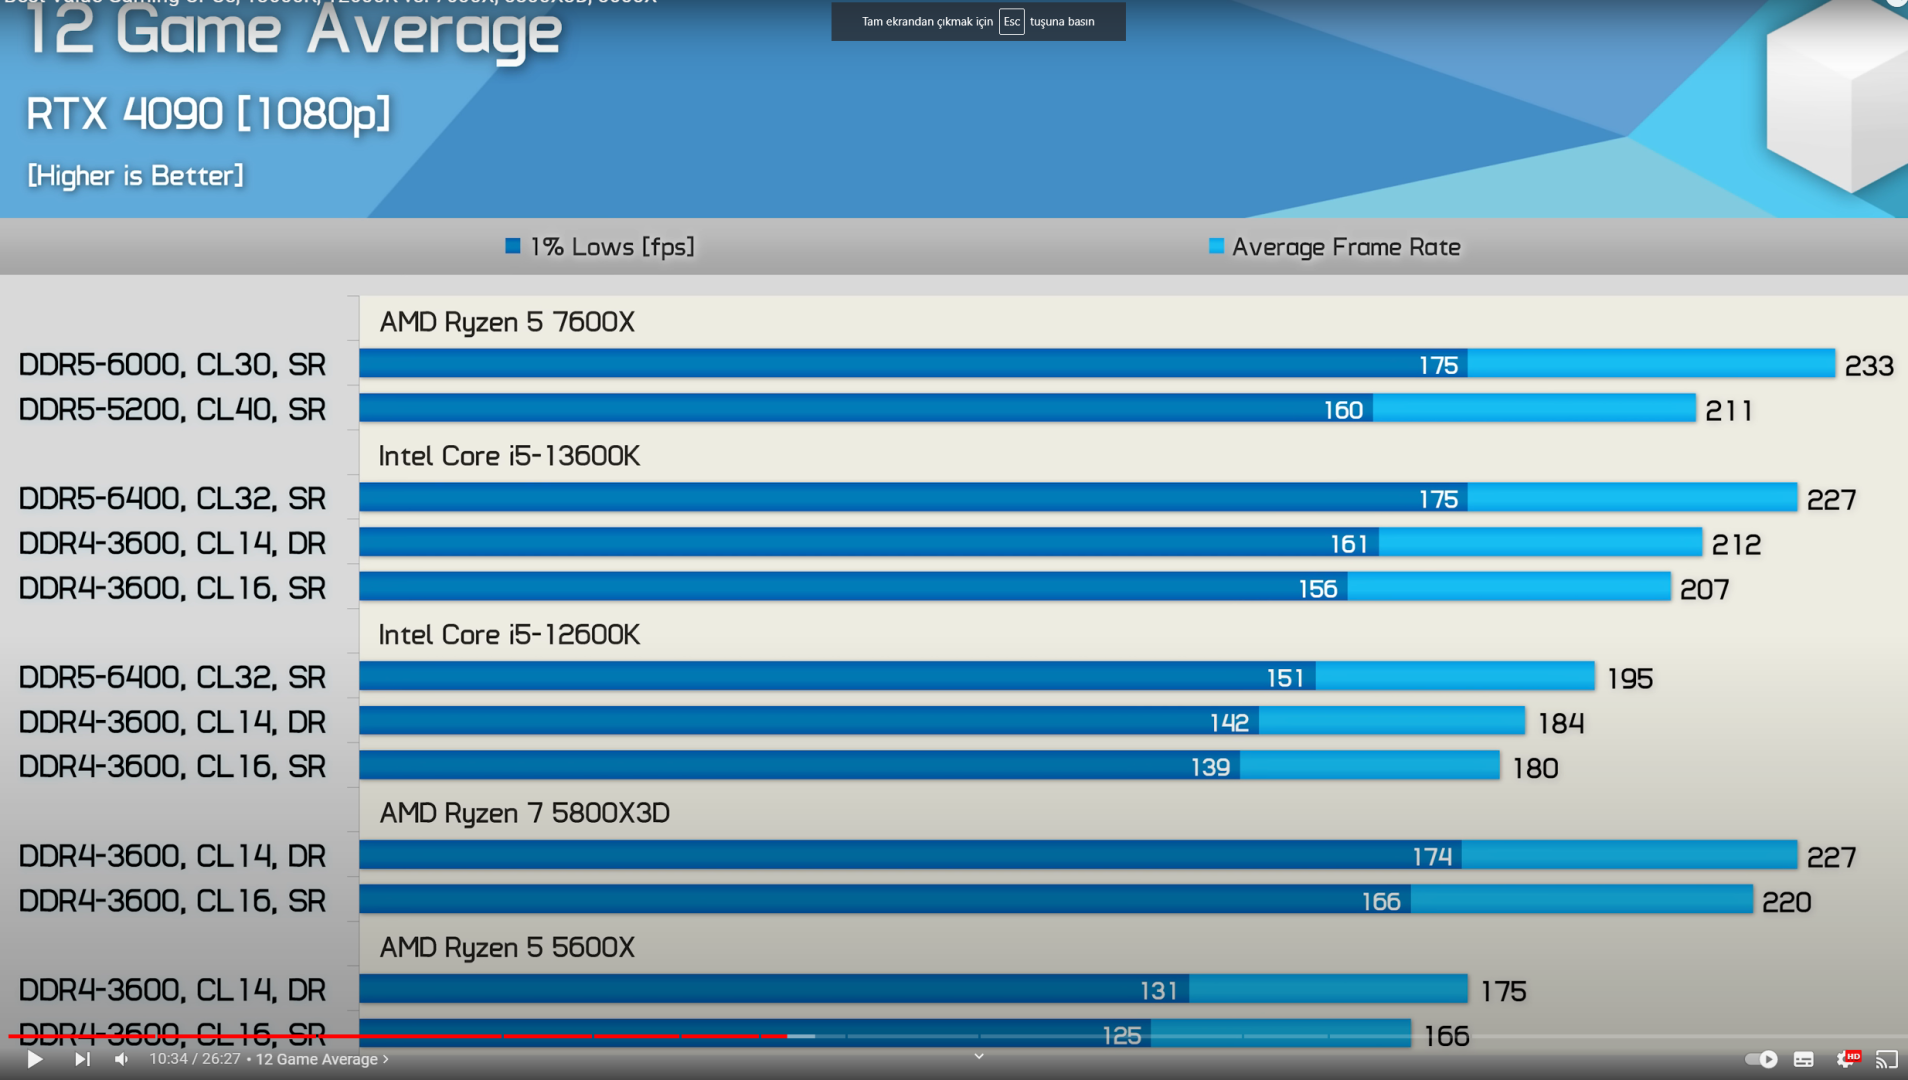
Task: Toggle the autoplay switch
Action: click(1761, 1059)
